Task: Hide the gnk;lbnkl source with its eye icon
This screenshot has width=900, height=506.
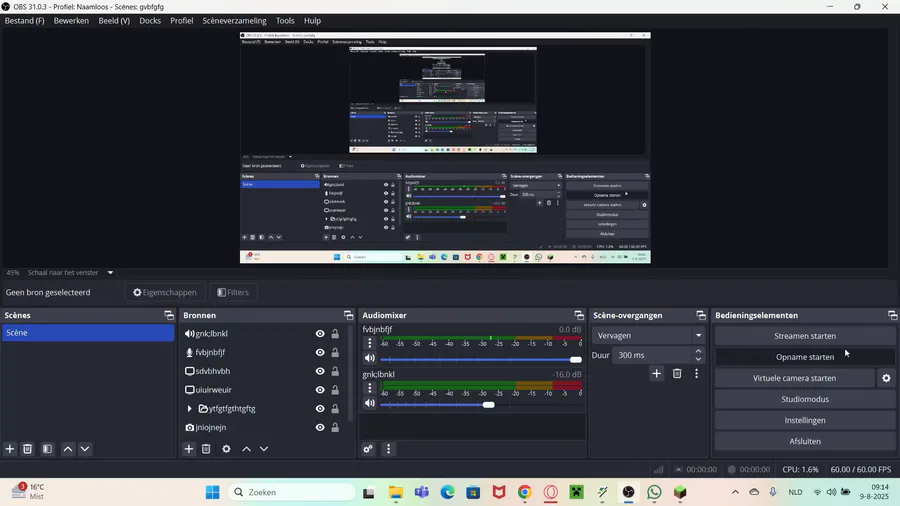Action: [x=320, y=333]
